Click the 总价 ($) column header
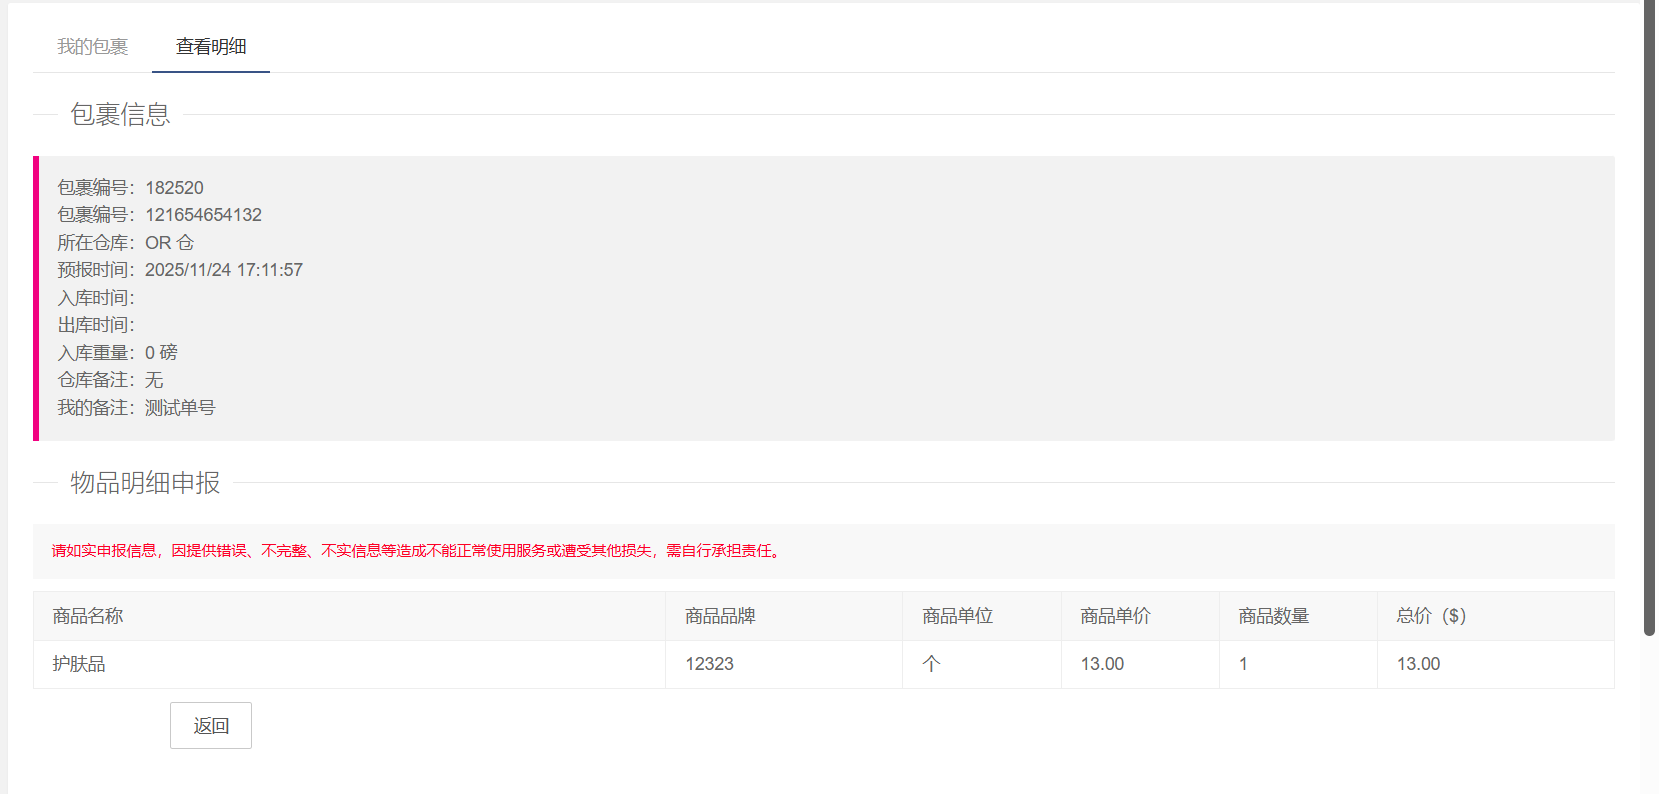 [x=1431, y=616]
